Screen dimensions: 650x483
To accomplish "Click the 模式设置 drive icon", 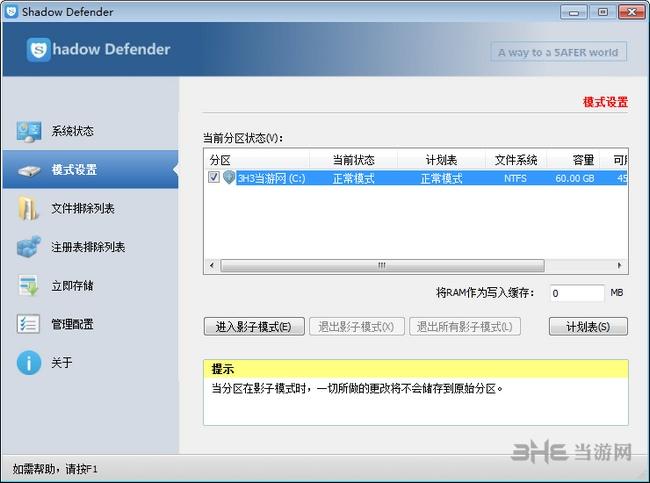I will pyautogui.click(x=29, y=170).
